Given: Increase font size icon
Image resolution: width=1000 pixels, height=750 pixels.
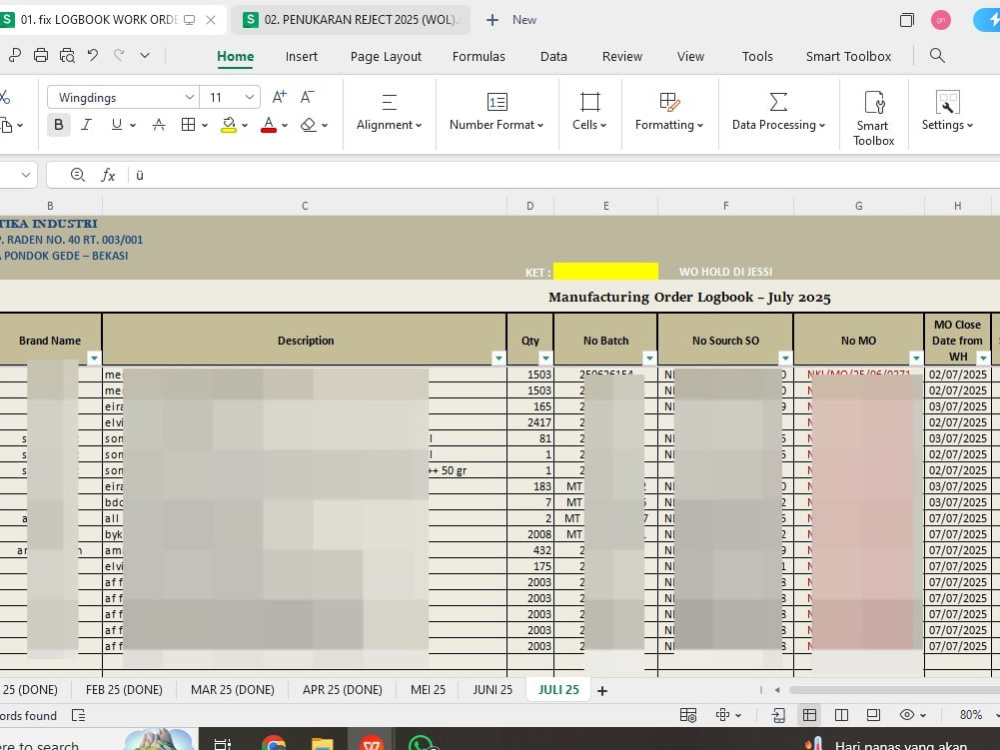Looking at the screenshot, I should [x=279, y=97].
